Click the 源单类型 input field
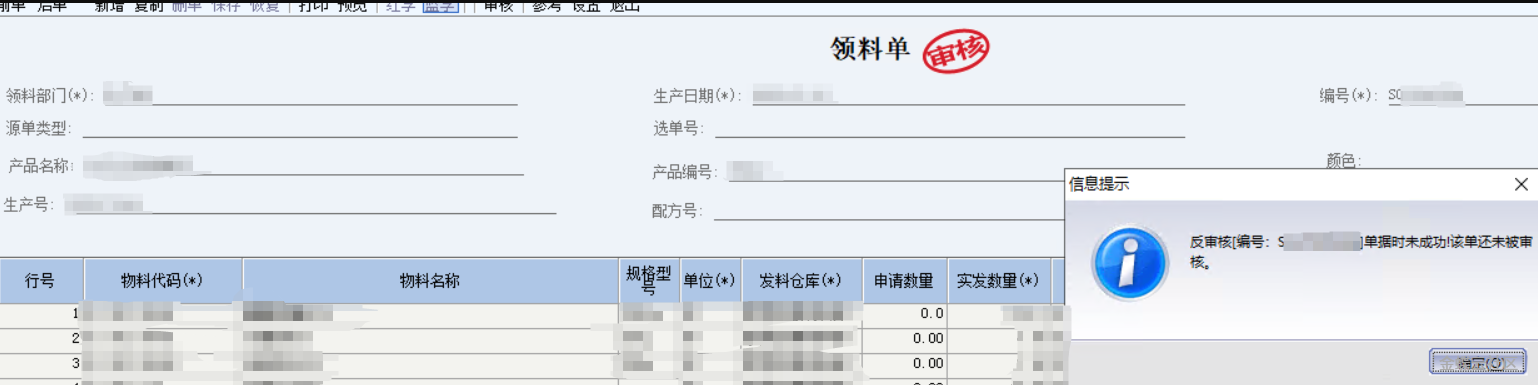The height and width of the screenshot is (385, 1538). coord(300,128)
